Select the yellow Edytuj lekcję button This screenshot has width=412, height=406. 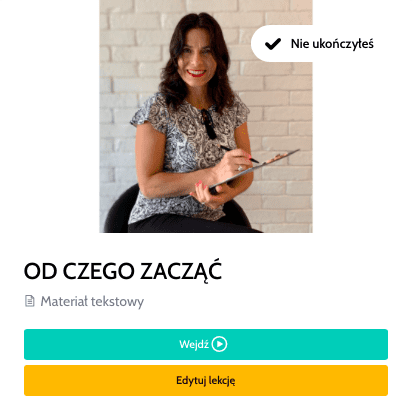pyautogui.click(x=206, y=380)
